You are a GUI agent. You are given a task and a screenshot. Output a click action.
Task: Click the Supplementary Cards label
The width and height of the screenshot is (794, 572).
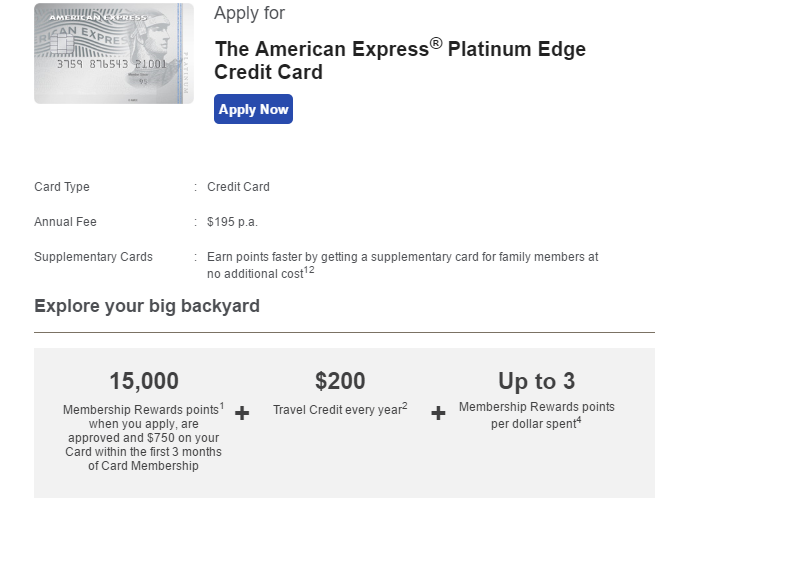tap(93, 257)
